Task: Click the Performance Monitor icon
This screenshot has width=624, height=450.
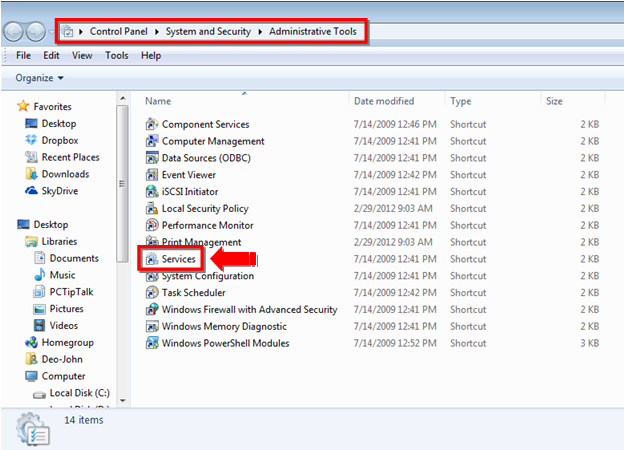Action: point(152,225)
